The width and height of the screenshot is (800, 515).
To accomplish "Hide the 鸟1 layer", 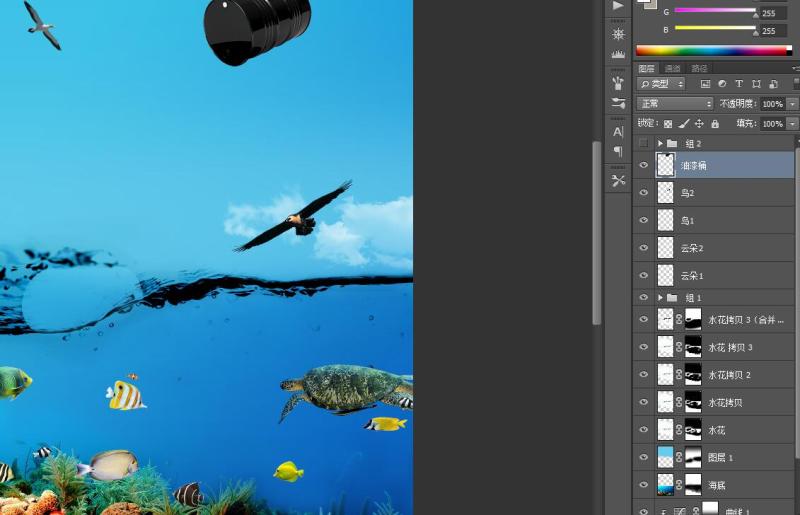I will [x=643, y=220].
